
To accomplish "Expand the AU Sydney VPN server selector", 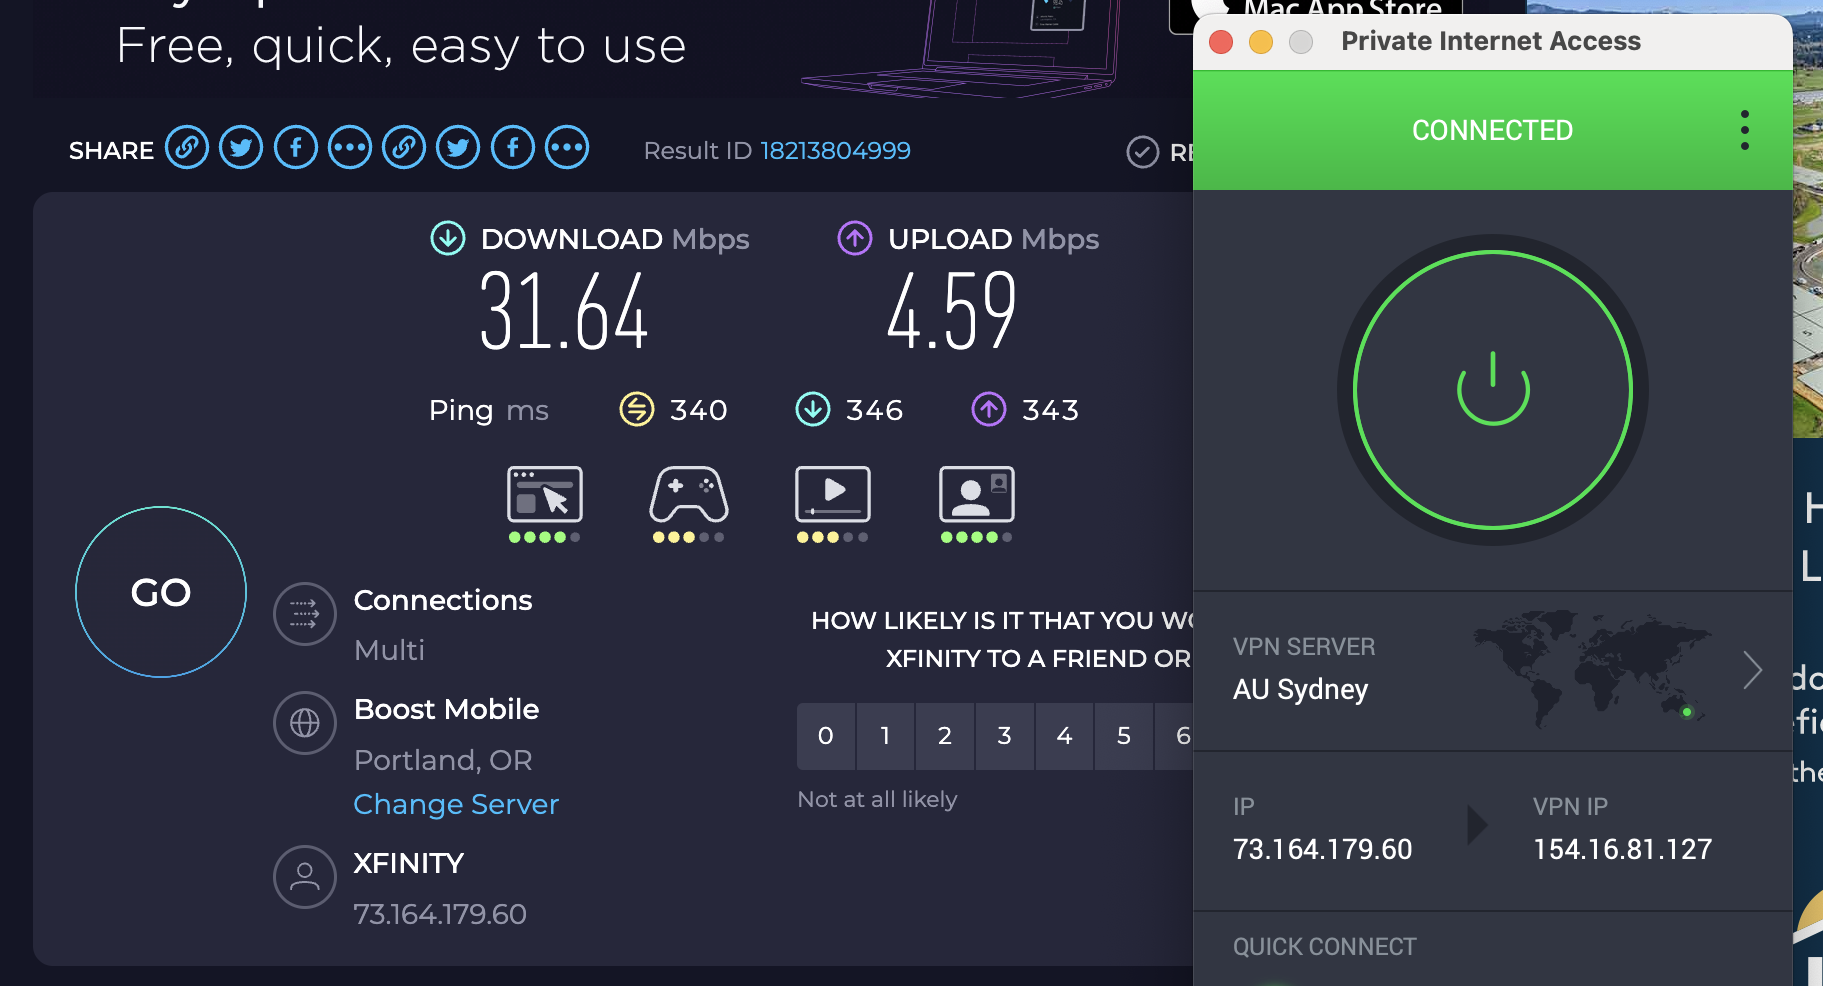I will (1752, 670).
